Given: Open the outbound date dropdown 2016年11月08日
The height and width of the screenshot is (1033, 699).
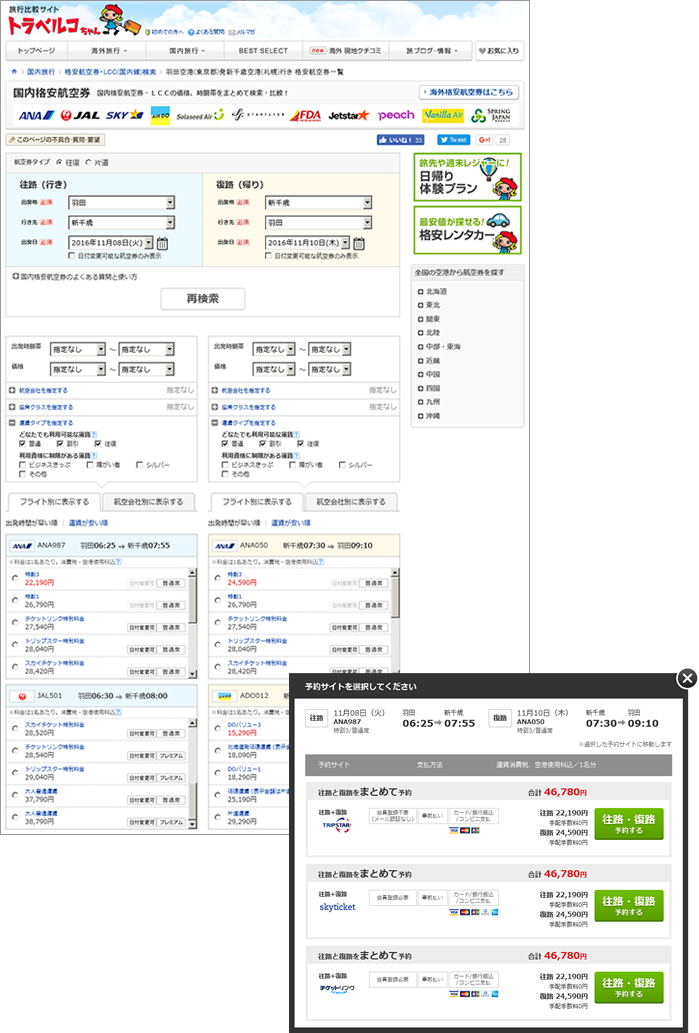Looking at the screenshot, I should [111, 243].
